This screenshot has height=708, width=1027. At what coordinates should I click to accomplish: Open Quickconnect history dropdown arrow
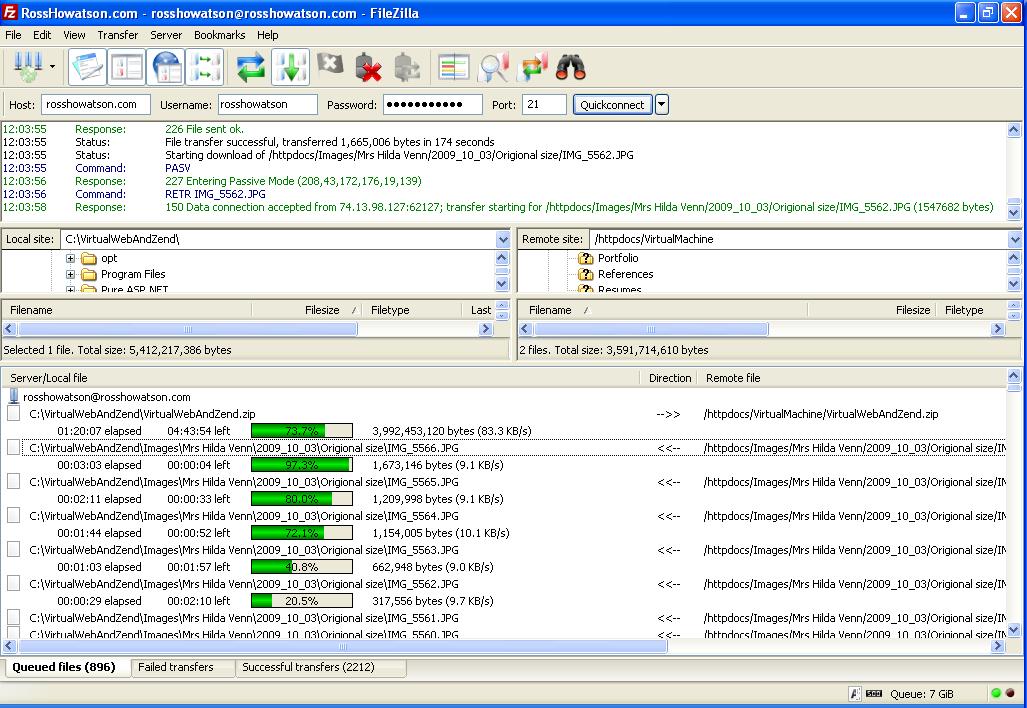(x=662, y=105)
